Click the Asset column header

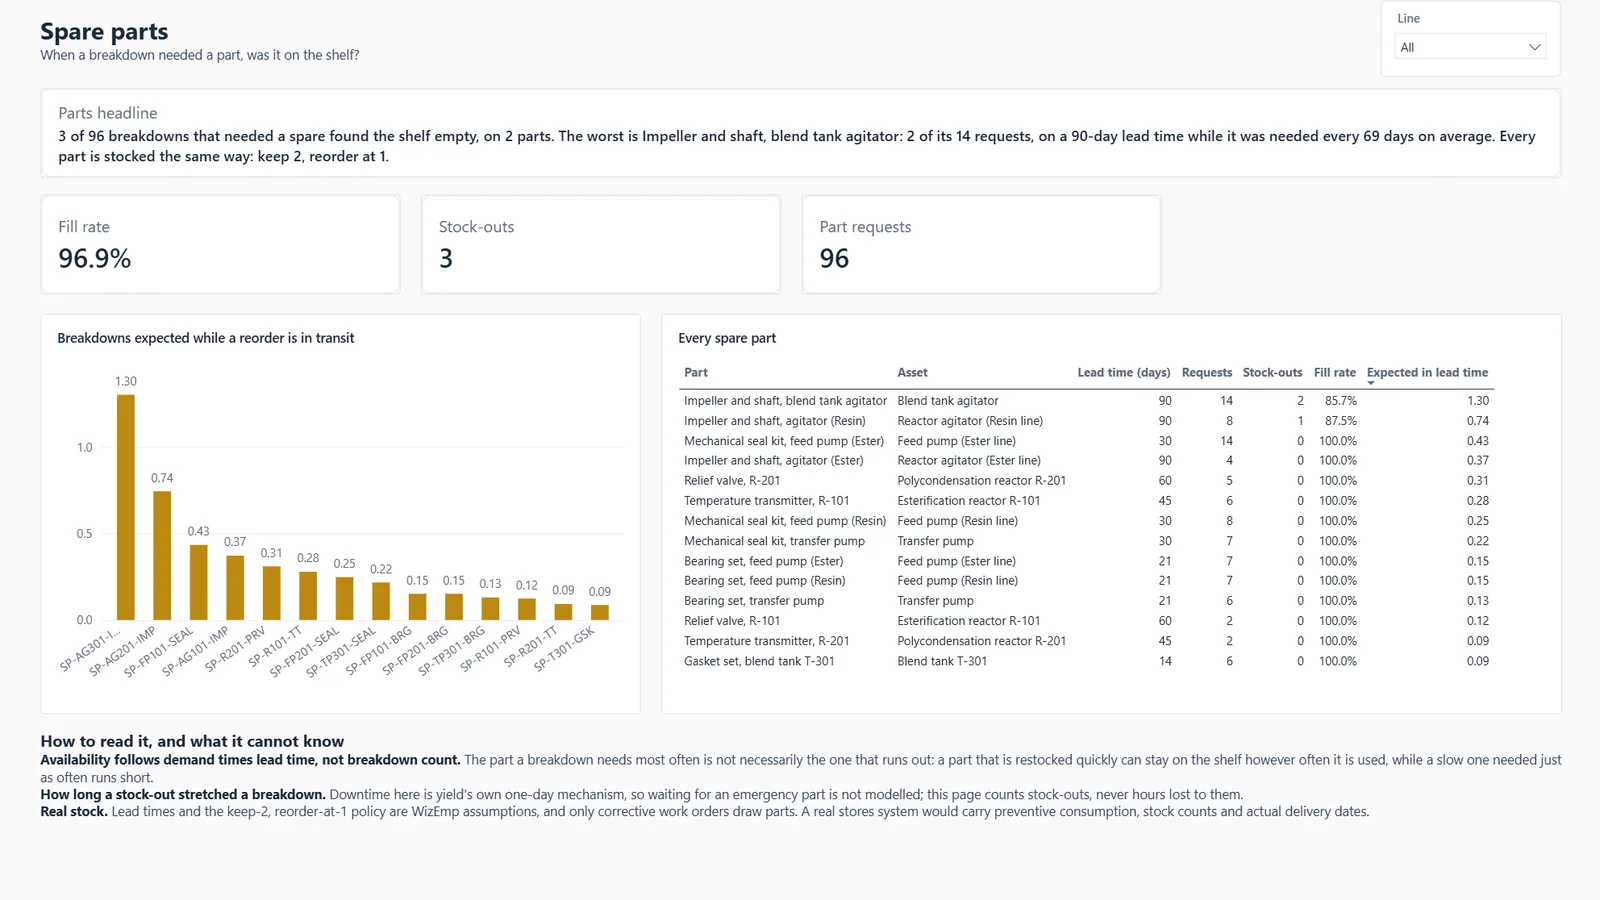pos(912,372)
